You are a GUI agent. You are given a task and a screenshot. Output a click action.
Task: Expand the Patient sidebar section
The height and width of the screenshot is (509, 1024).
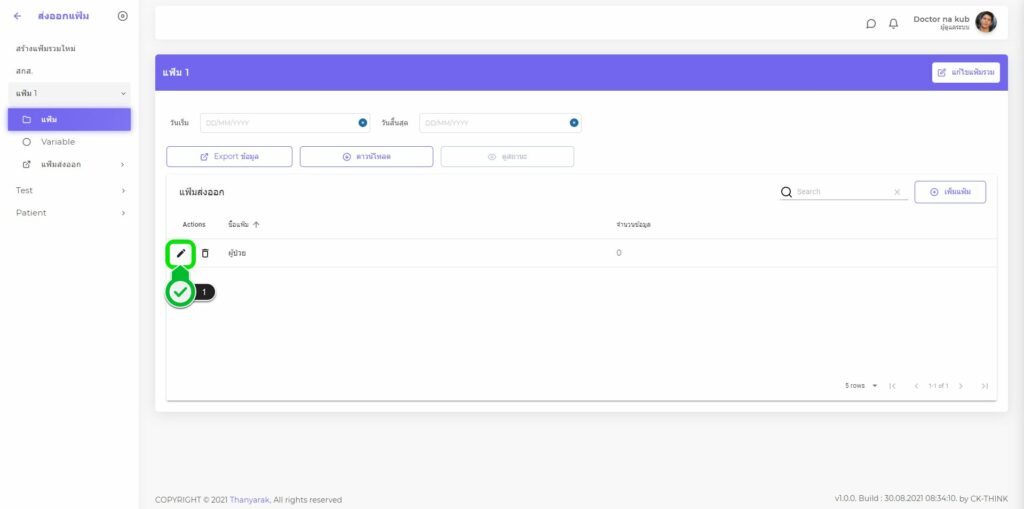[123, 212]
